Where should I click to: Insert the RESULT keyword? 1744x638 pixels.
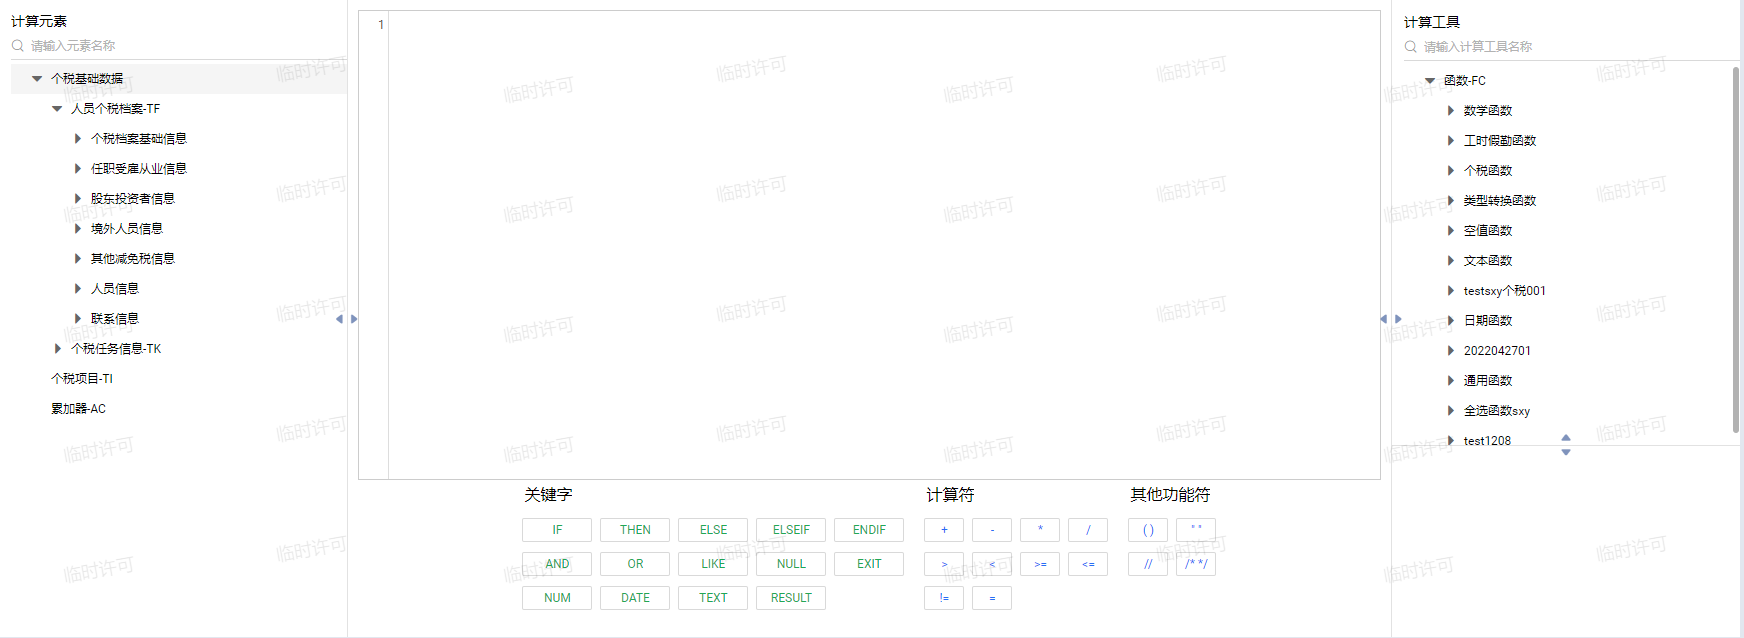(x=790, y=598)
